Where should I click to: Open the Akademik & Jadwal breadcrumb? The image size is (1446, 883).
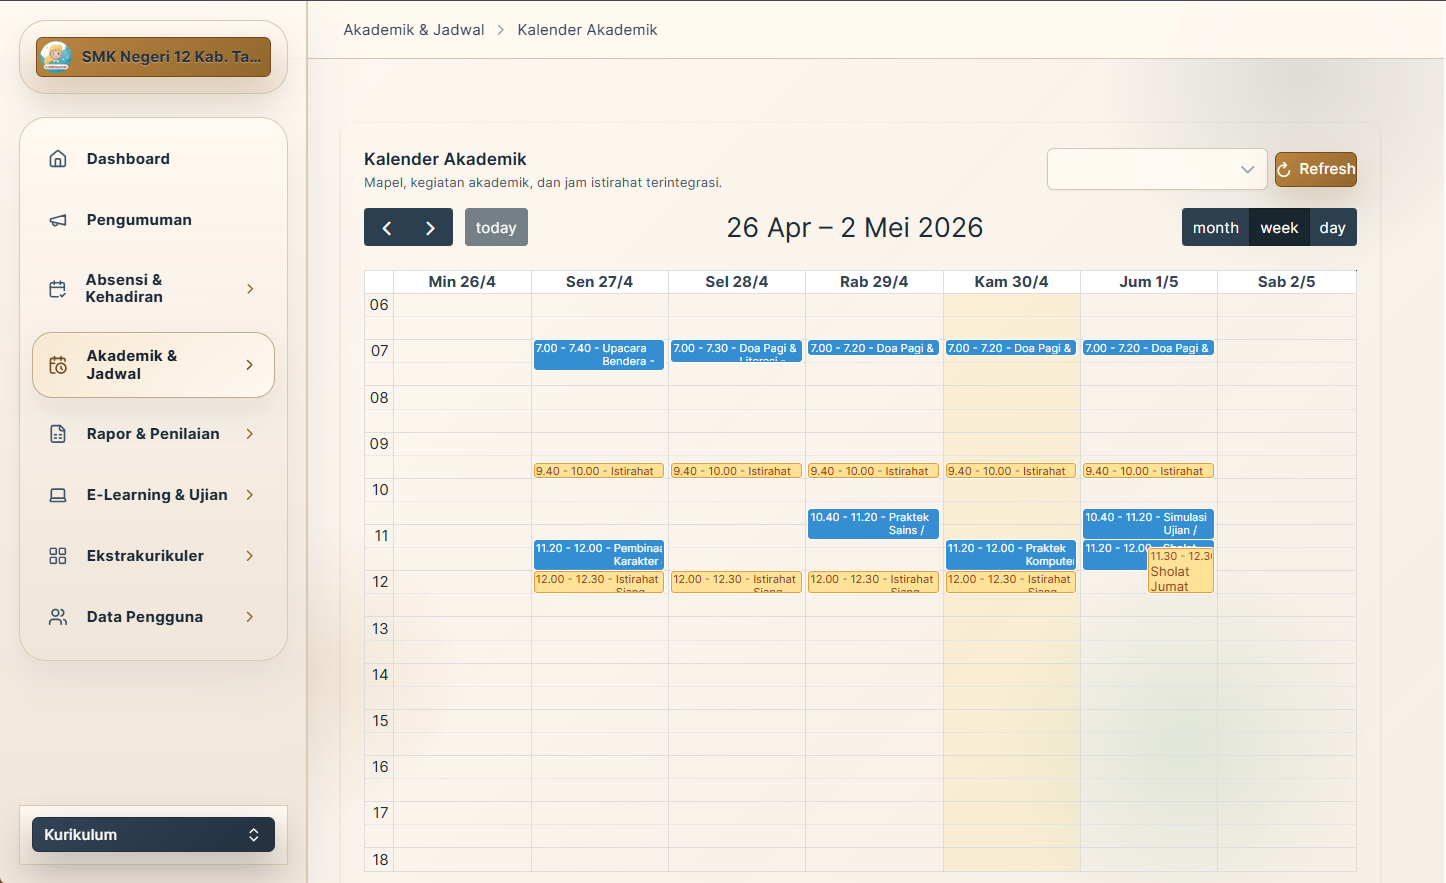point(413,29)
